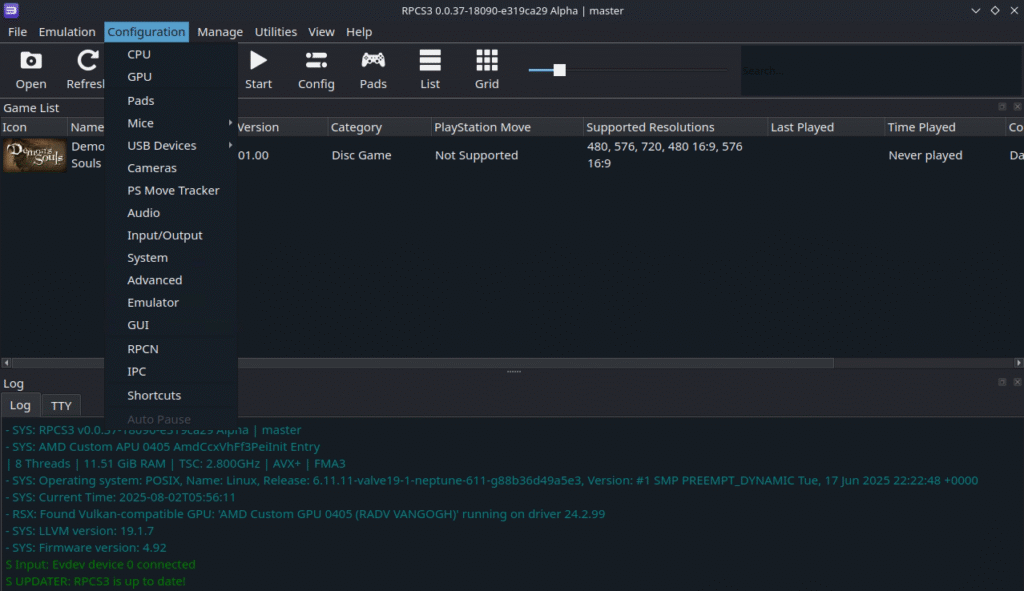The width and height of the screenshot is (1024, 591).
Task: Click the 'Not Supported' cell
Action: pos(476,155)
